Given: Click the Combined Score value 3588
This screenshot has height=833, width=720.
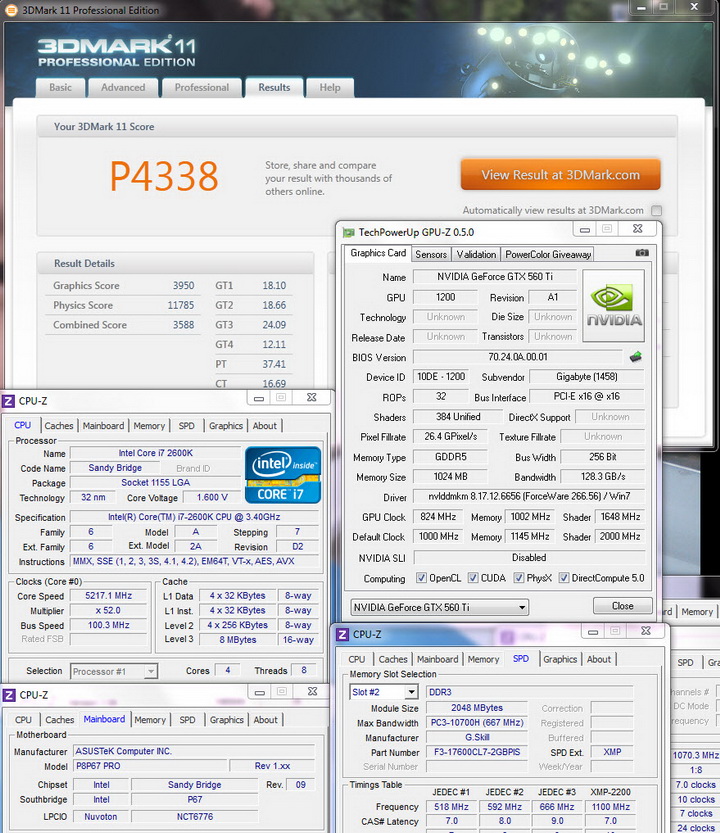Looking at the screenshot, I should pos(183,325).
